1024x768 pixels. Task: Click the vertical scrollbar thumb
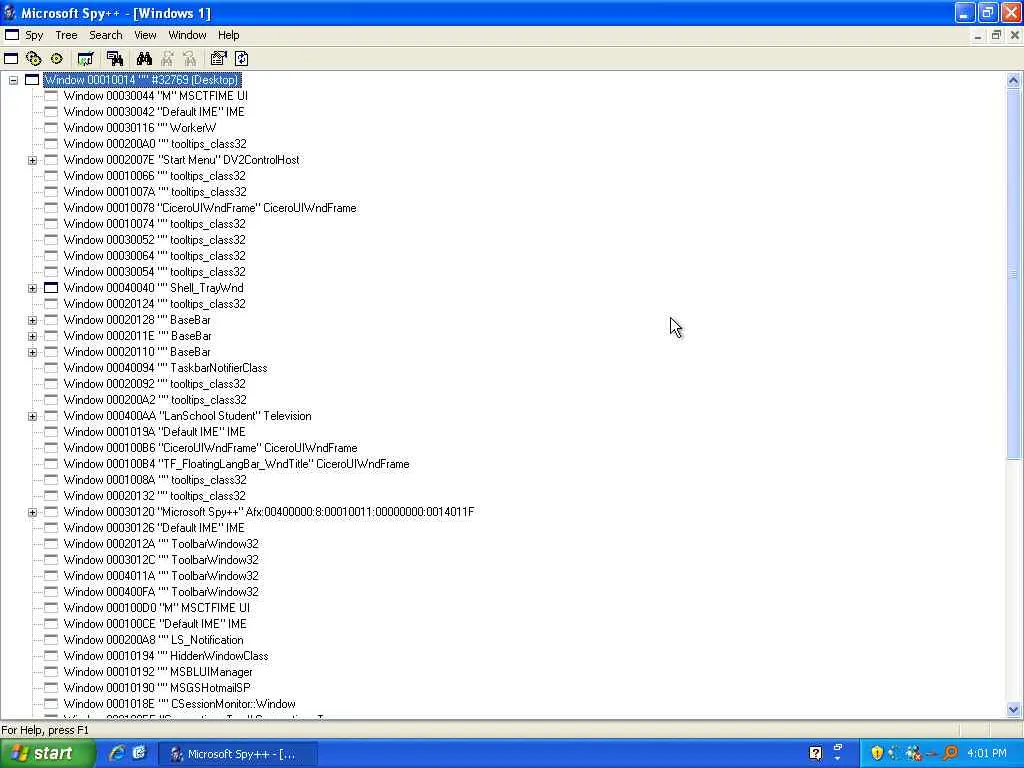point(1013,274)
